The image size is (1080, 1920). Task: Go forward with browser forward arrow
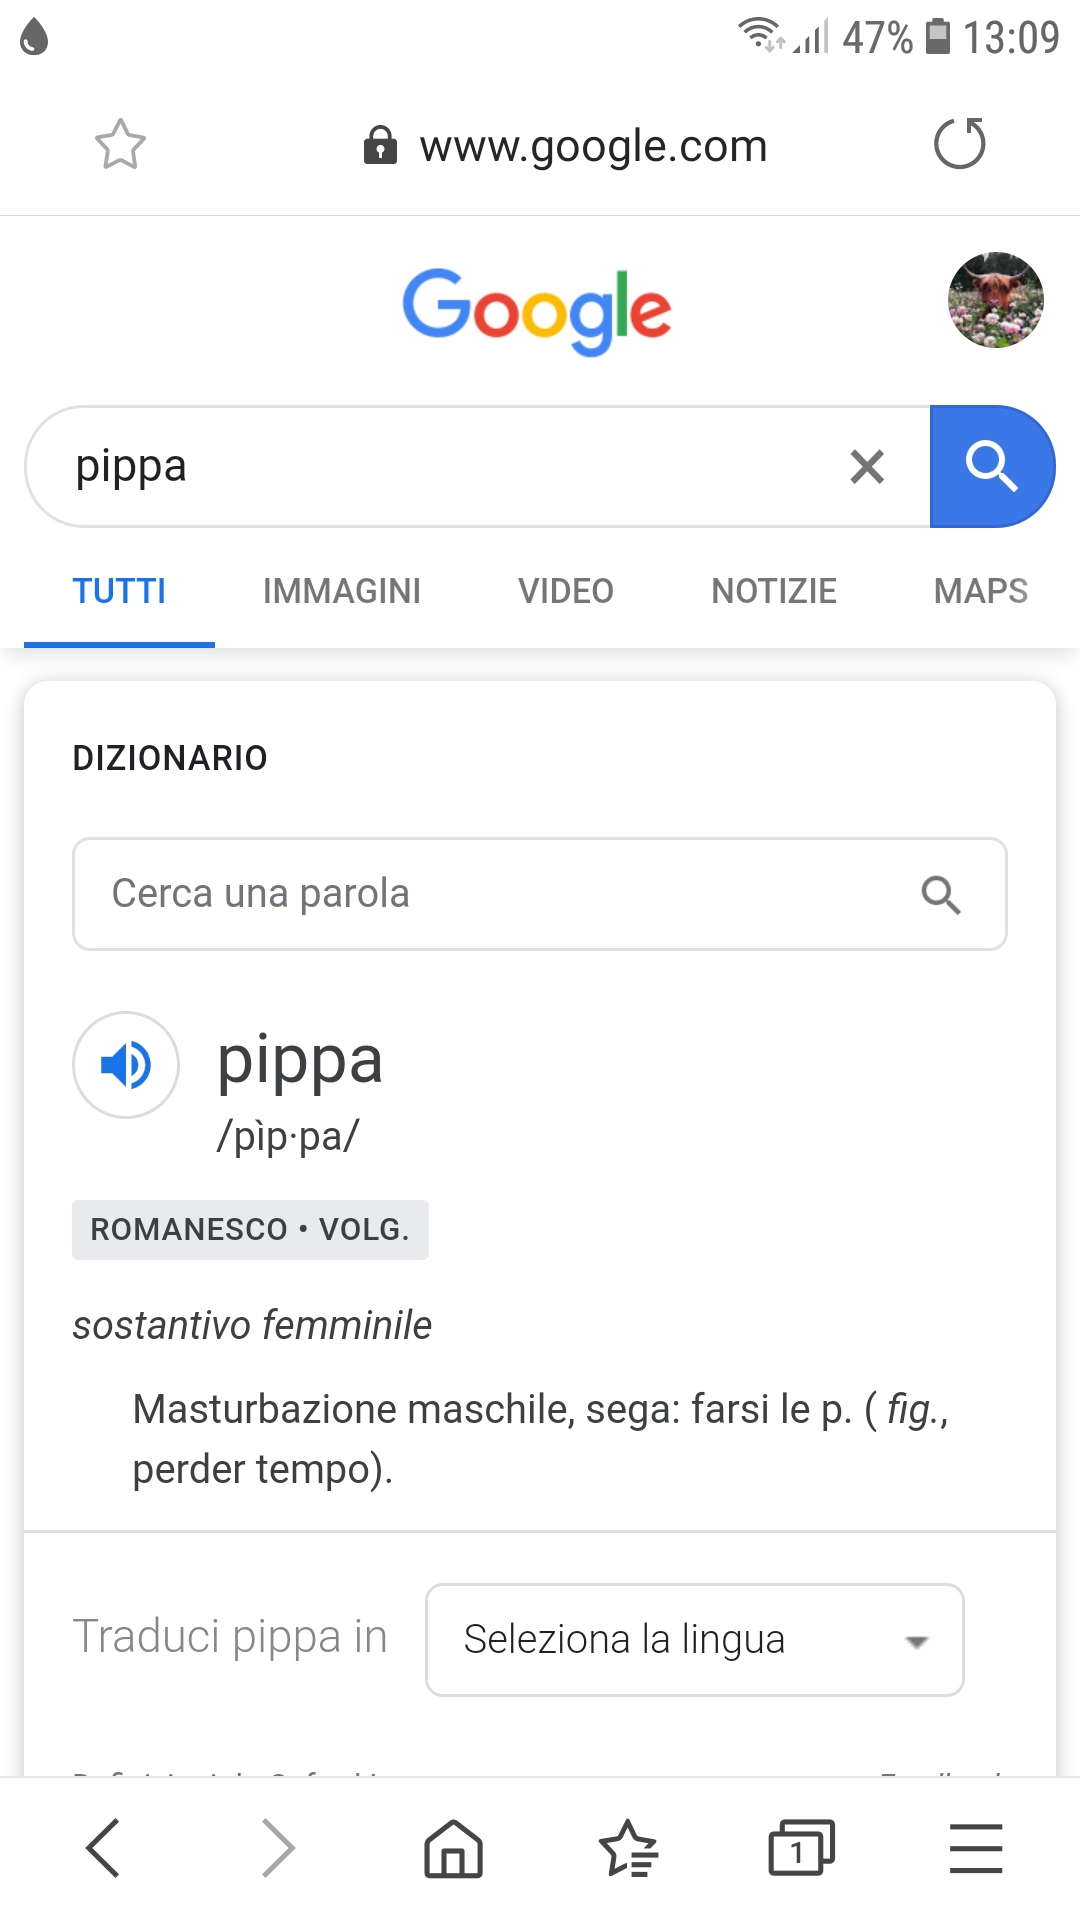[x=278, y=1847]
